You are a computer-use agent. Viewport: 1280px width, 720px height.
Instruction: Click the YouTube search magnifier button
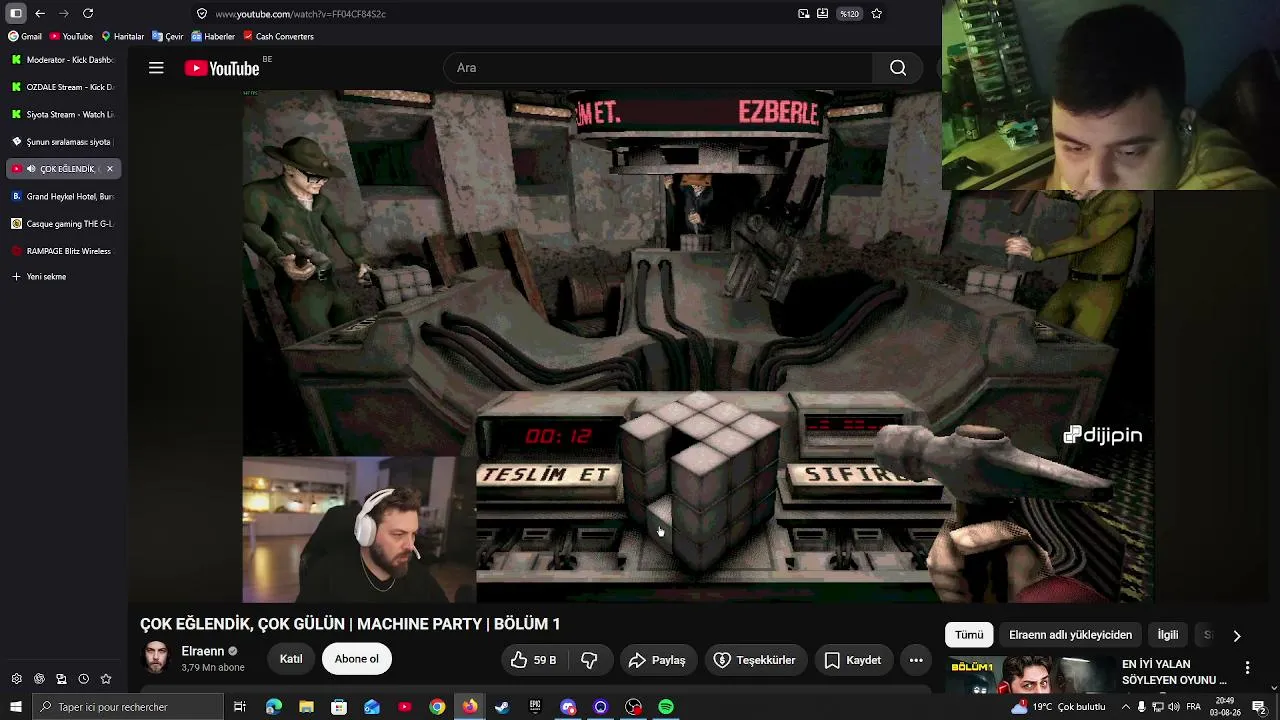point(898,68)
